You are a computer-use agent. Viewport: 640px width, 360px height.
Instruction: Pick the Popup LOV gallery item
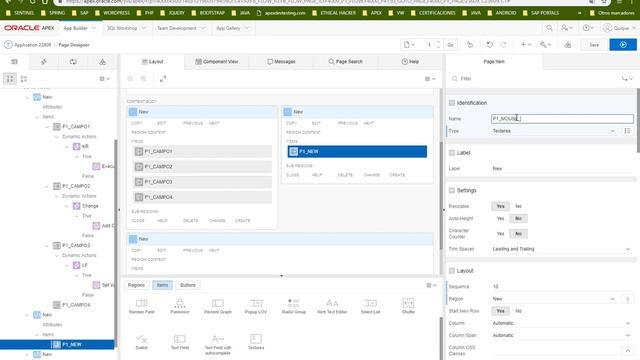pos(256,306)
